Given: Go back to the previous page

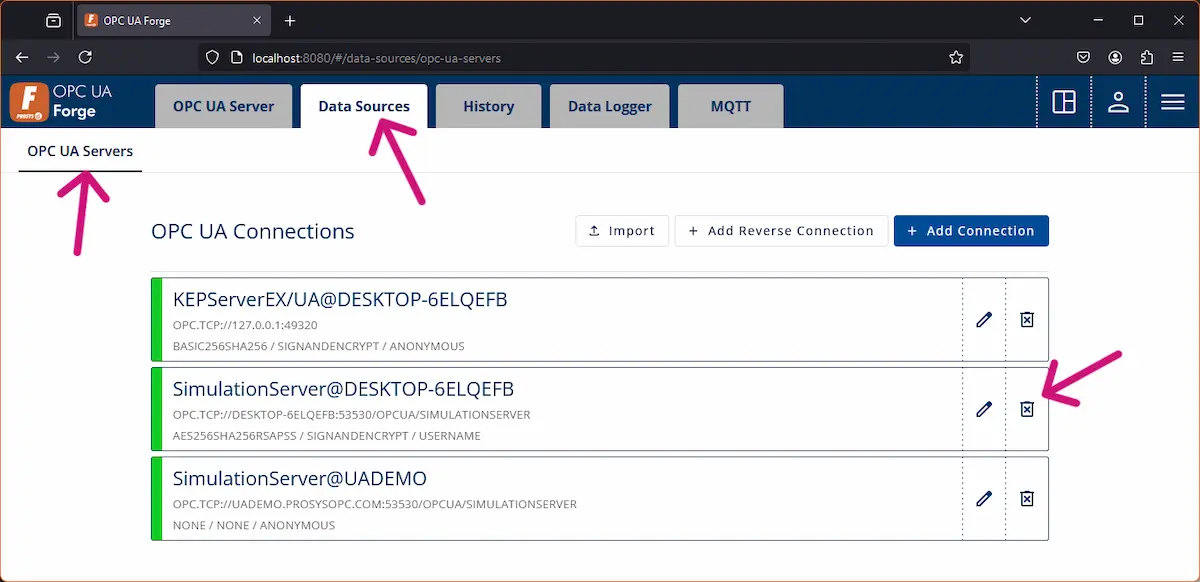Looking at the screenshot, I should (22, 58).
